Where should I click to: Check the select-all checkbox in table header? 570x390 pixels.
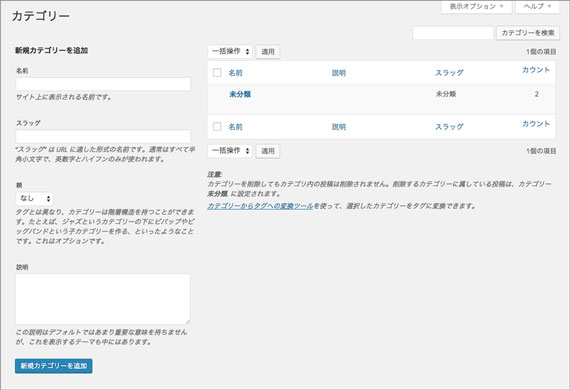pos(217,73)
